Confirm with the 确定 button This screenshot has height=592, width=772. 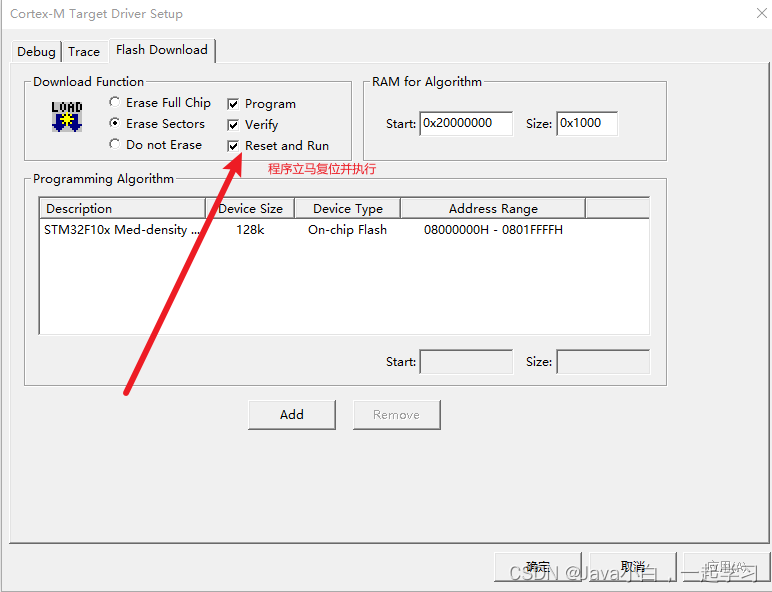click(x=538, y=567)
